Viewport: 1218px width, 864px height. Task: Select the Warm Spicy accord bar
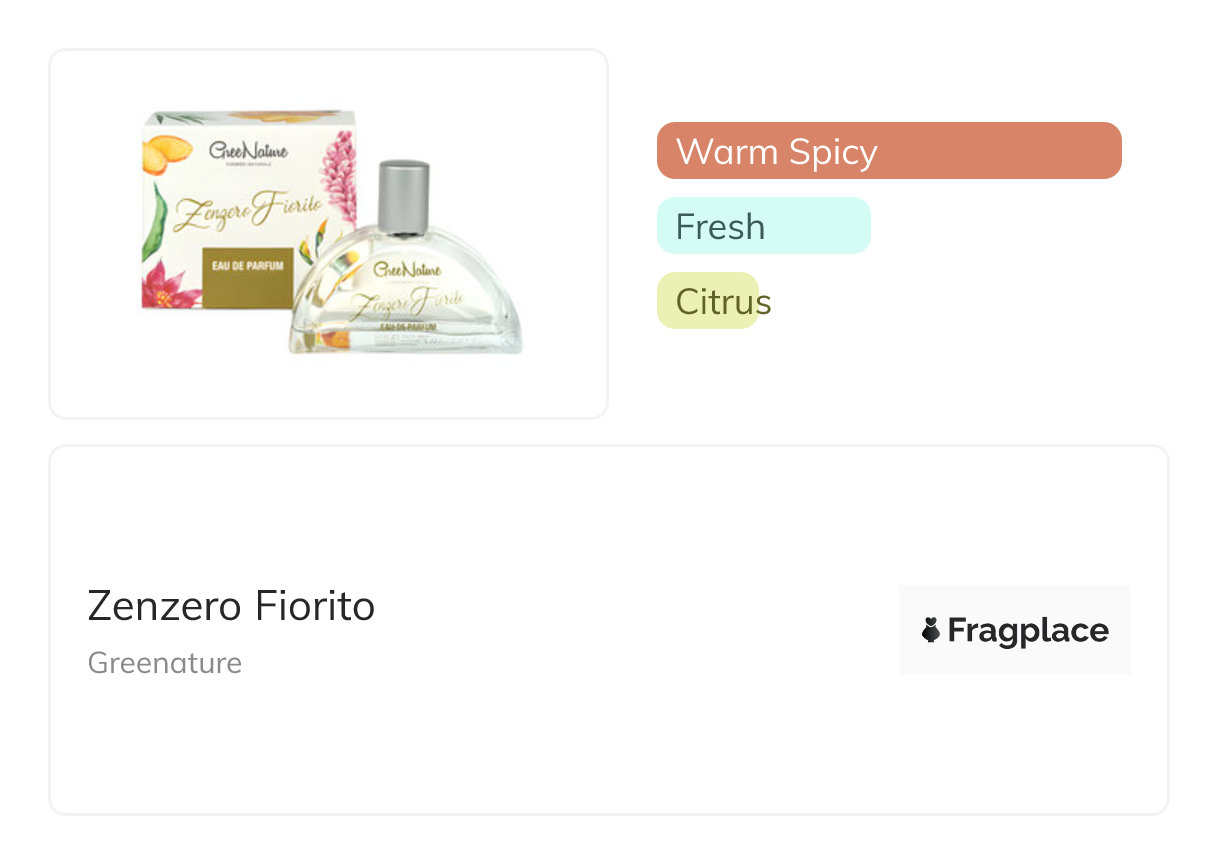[888, 151]
